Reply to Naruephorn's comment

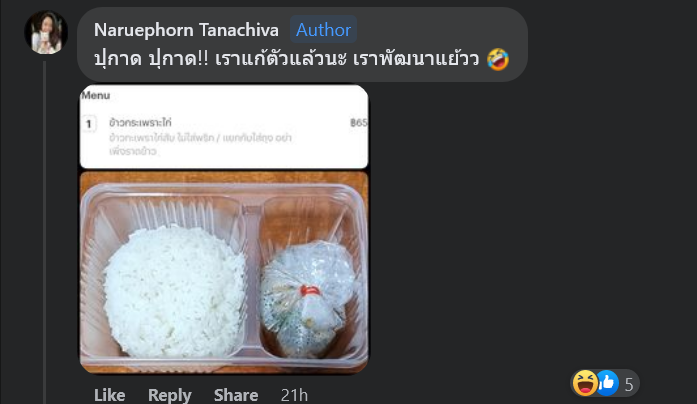(x=169, y=395)
